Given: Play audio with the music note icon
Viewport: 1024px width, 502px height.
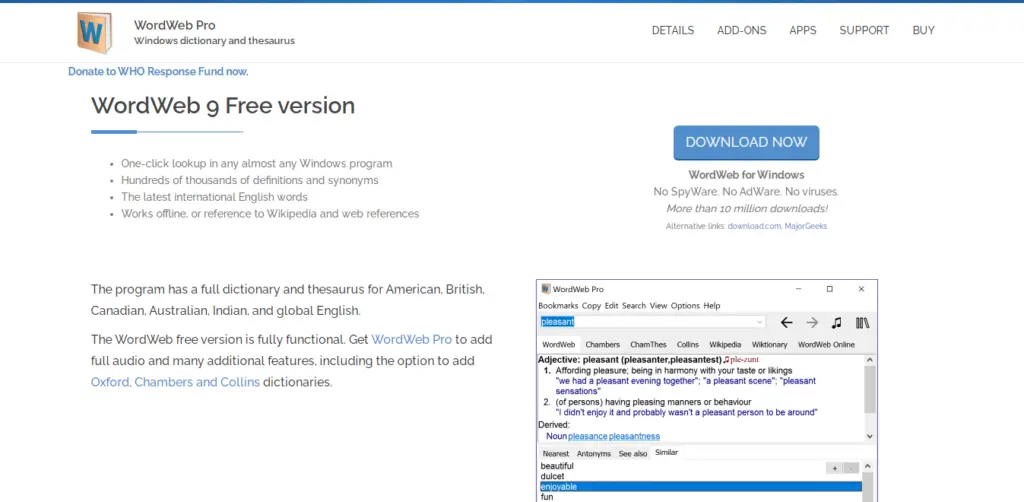Looking at the screenshot, I should point(837,323).
